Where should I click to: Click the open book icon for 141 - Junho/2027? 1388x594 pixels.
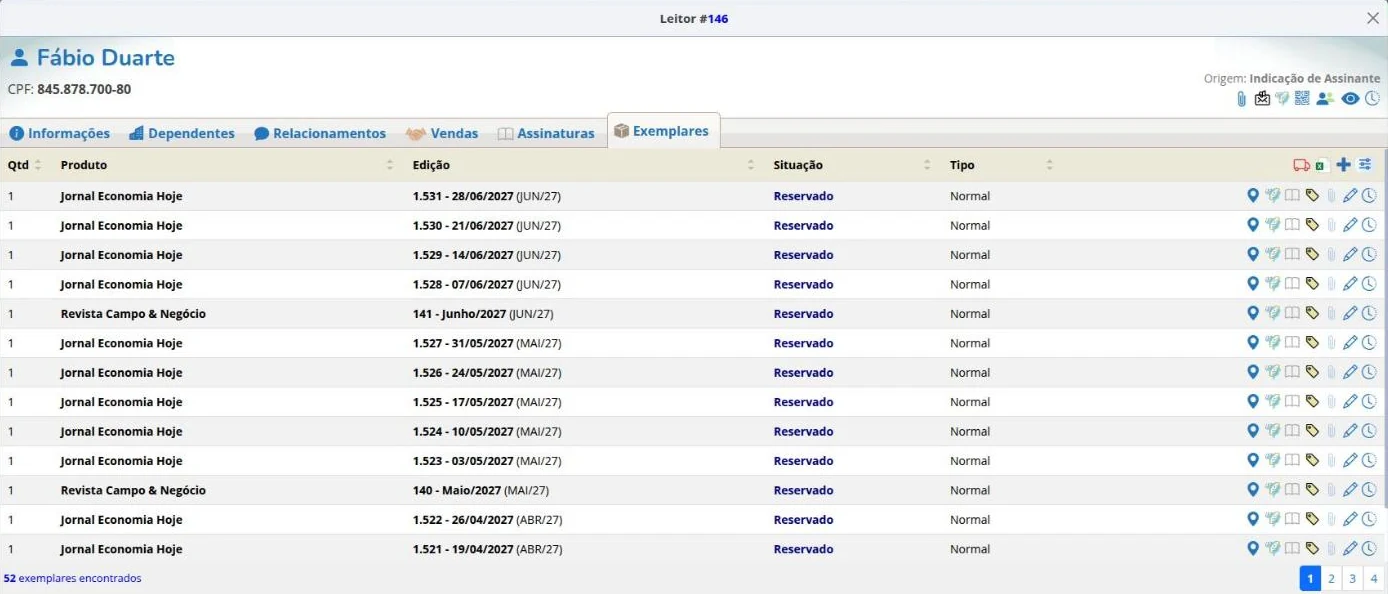tap(1292, 313)
